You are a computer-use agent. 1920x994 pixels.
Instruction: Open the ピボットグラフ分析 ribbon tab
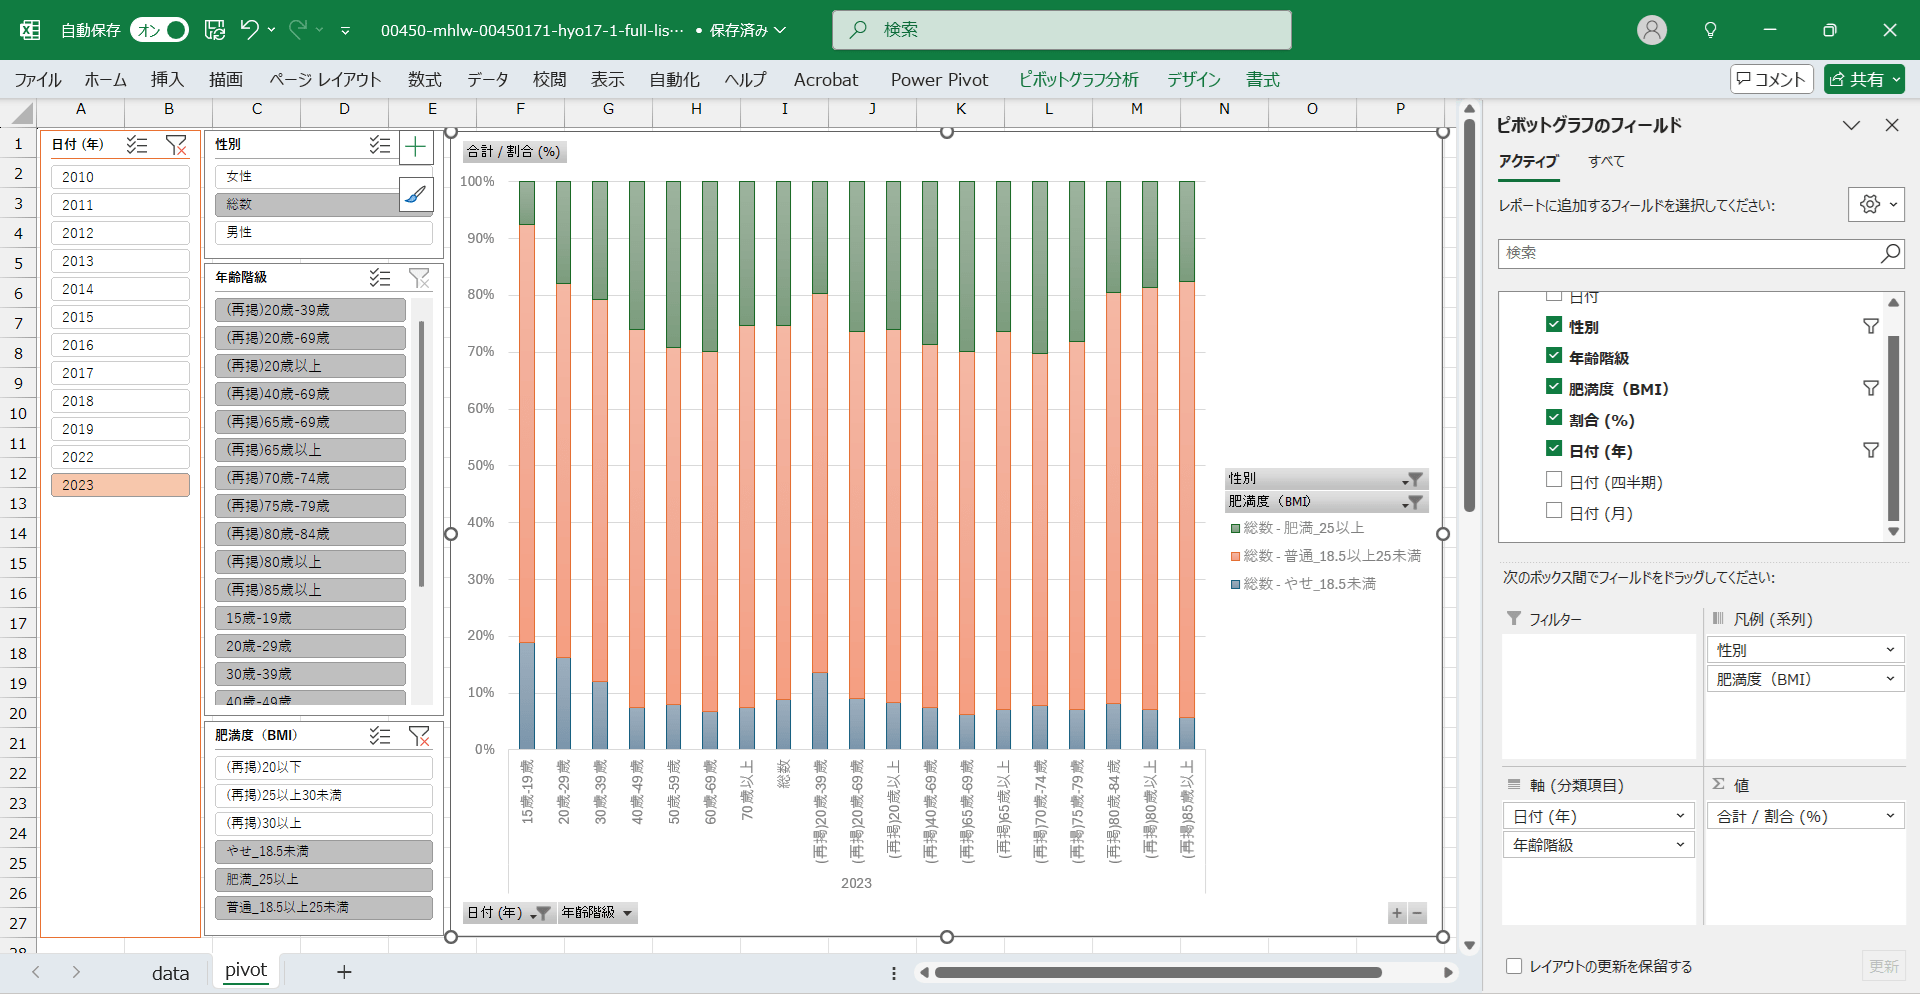[x=1078, y=80]
